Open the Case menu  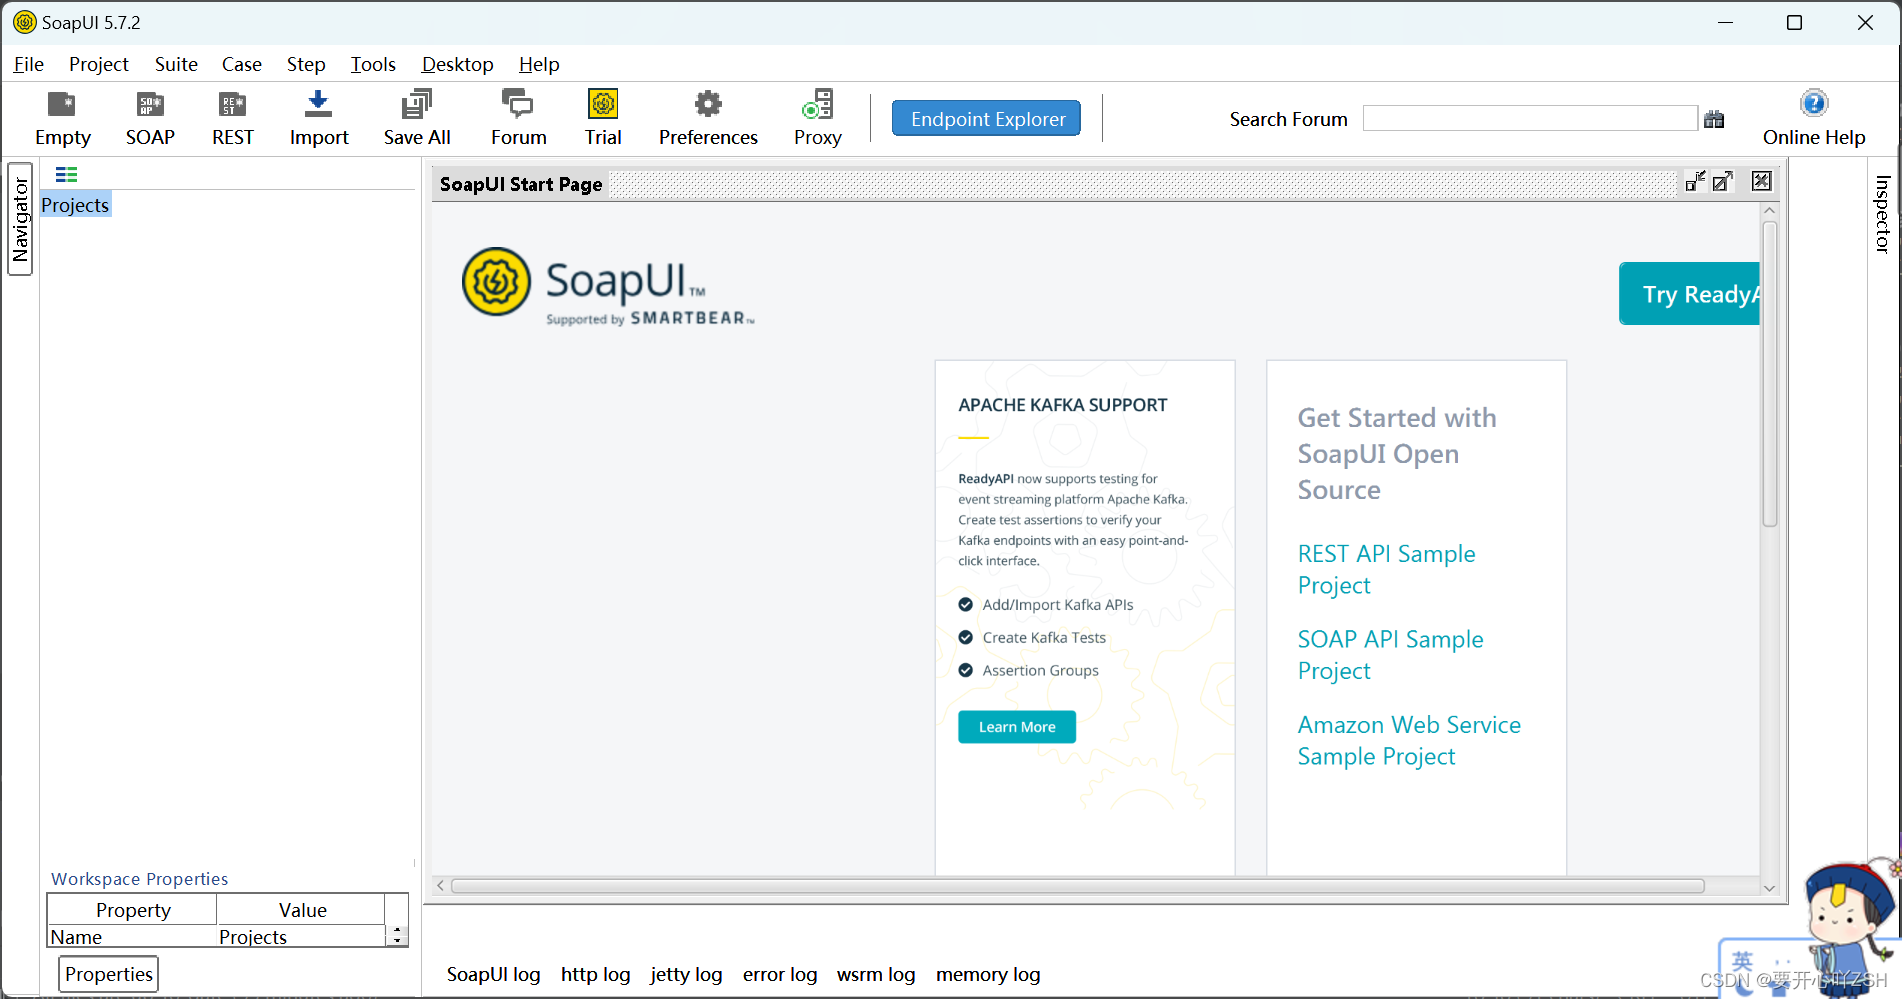(x=241, y=64)
